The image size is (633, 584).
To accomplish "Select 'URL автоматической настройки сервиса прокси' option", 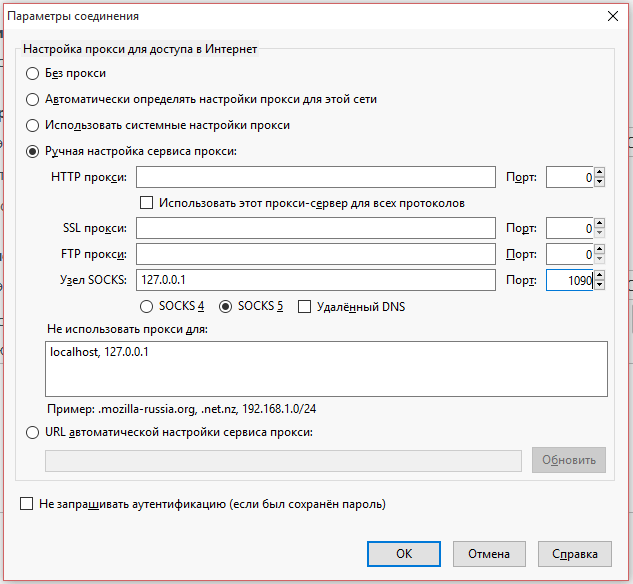I will click(x=33, y=432).
